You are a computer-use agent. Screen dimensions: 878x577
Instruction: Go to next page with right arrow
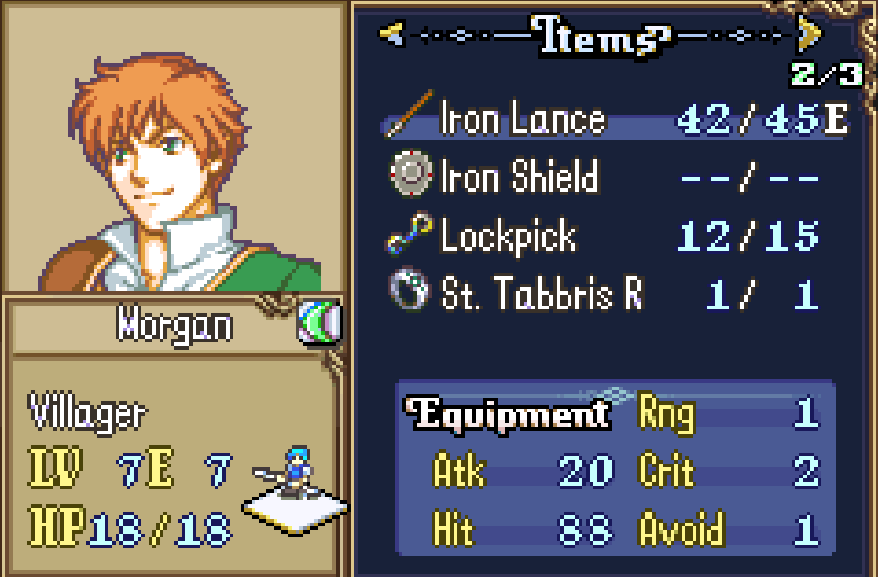[x=809, y=33]
